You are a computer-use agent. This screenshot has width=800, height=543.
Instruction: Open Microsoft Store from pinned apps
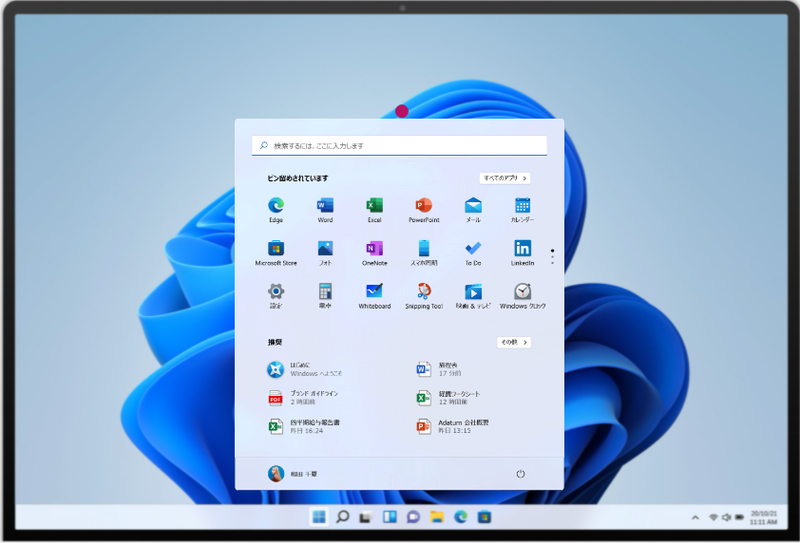(276, 253)
